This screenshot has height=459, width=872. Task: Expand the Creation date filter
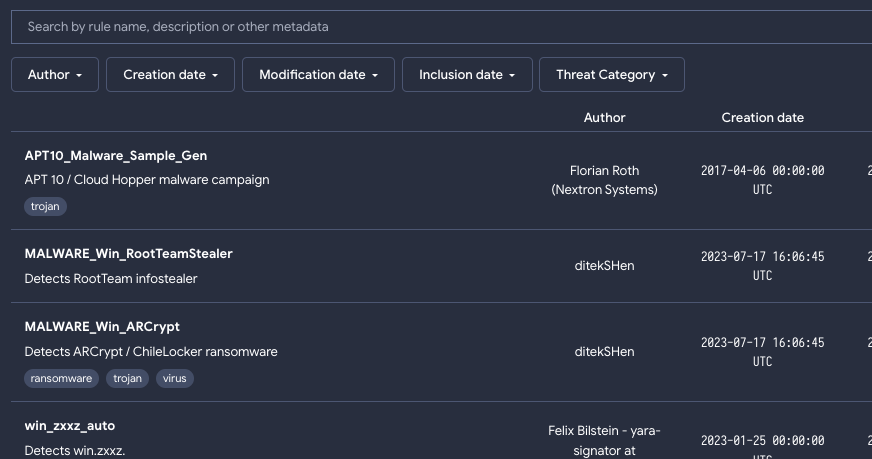point(170,75)
